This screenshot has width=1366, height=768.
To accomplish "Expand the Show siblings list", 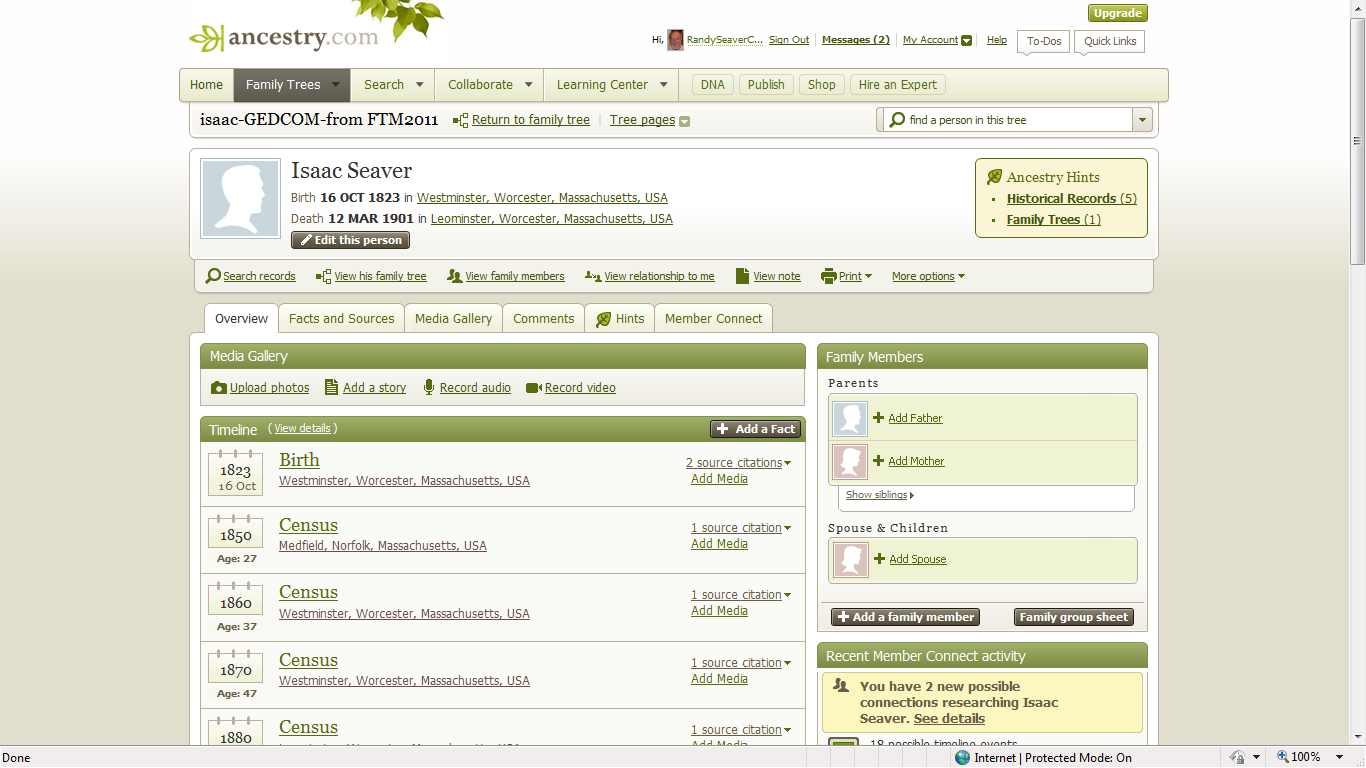I will click(880, 495).
